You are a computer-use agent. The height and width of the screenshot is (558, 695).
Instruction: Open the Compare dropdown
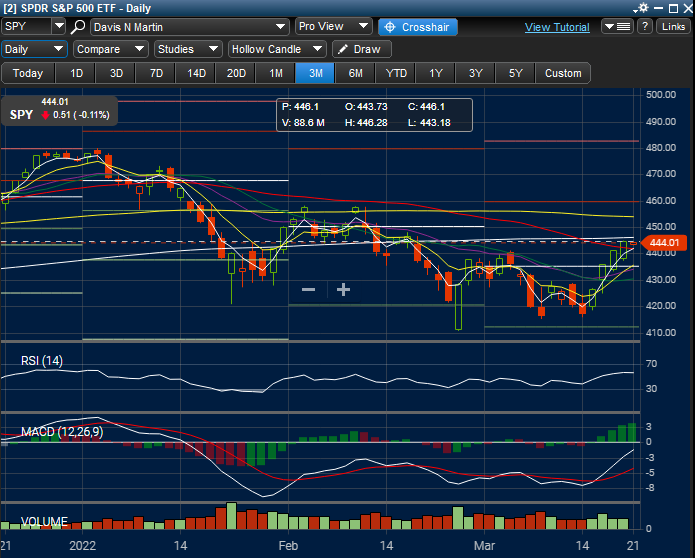[x=110, y=49]
